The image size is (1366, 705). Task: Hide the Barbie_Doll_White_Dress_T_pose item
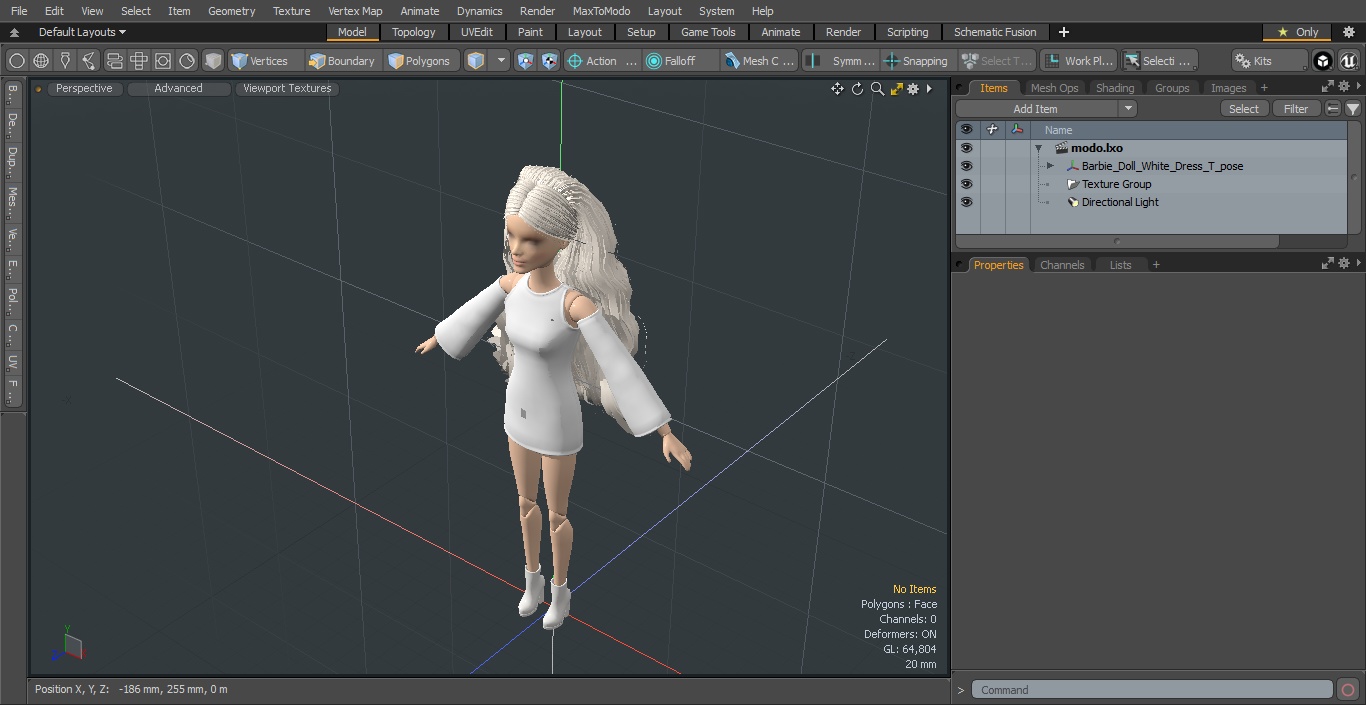click(x=966, y=166)
